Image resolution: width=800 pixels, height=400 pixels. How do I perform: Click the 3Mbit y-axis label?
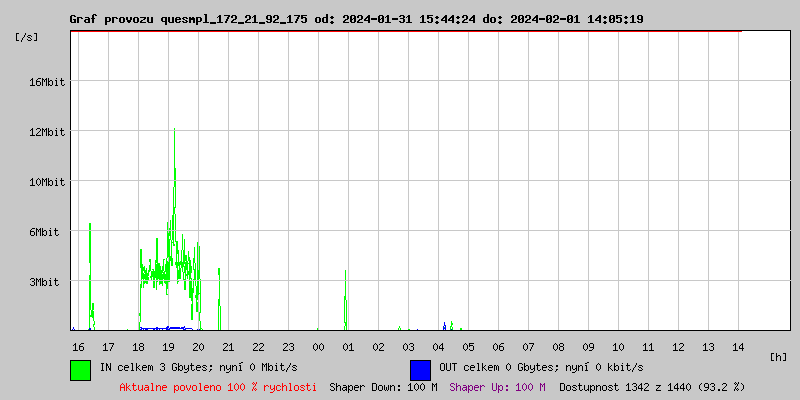(47, 282)
